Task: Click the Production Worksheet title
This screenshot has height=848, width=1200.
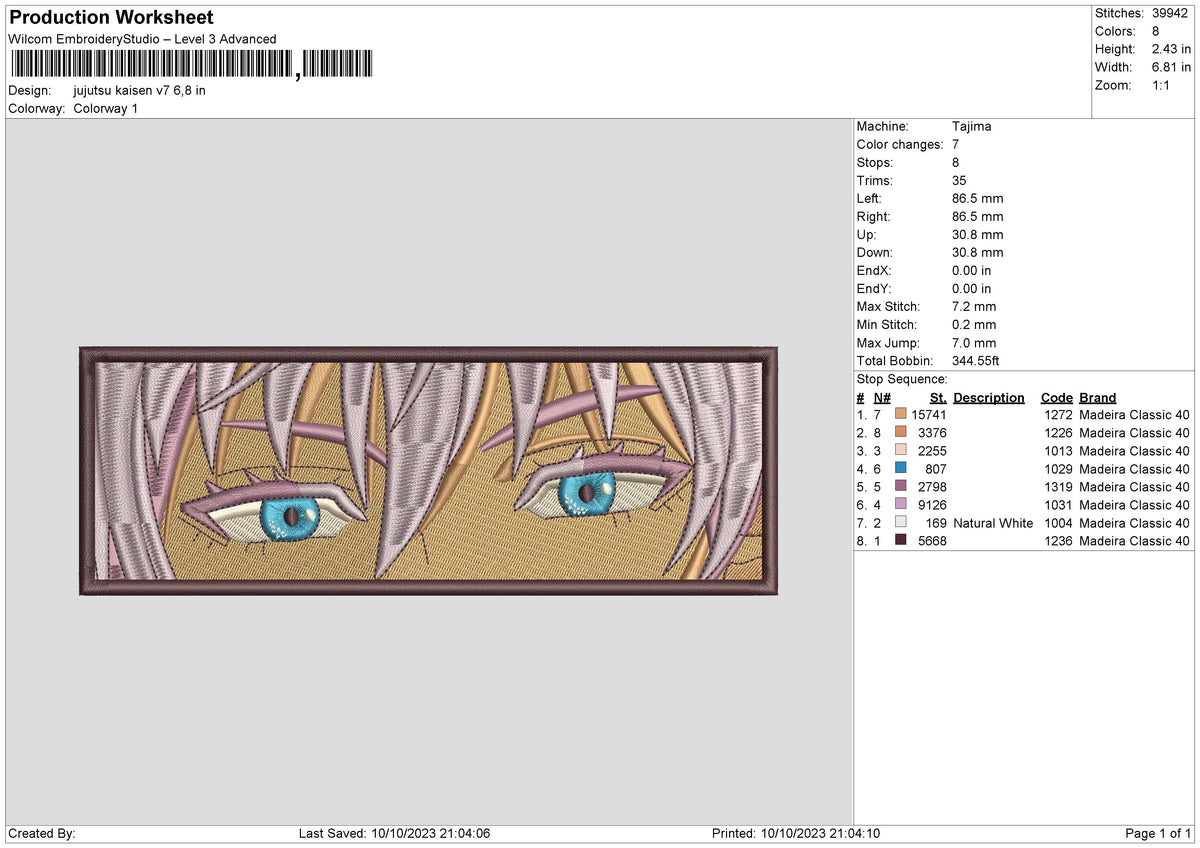Action: pyautogui.click(x=111, y=18)
